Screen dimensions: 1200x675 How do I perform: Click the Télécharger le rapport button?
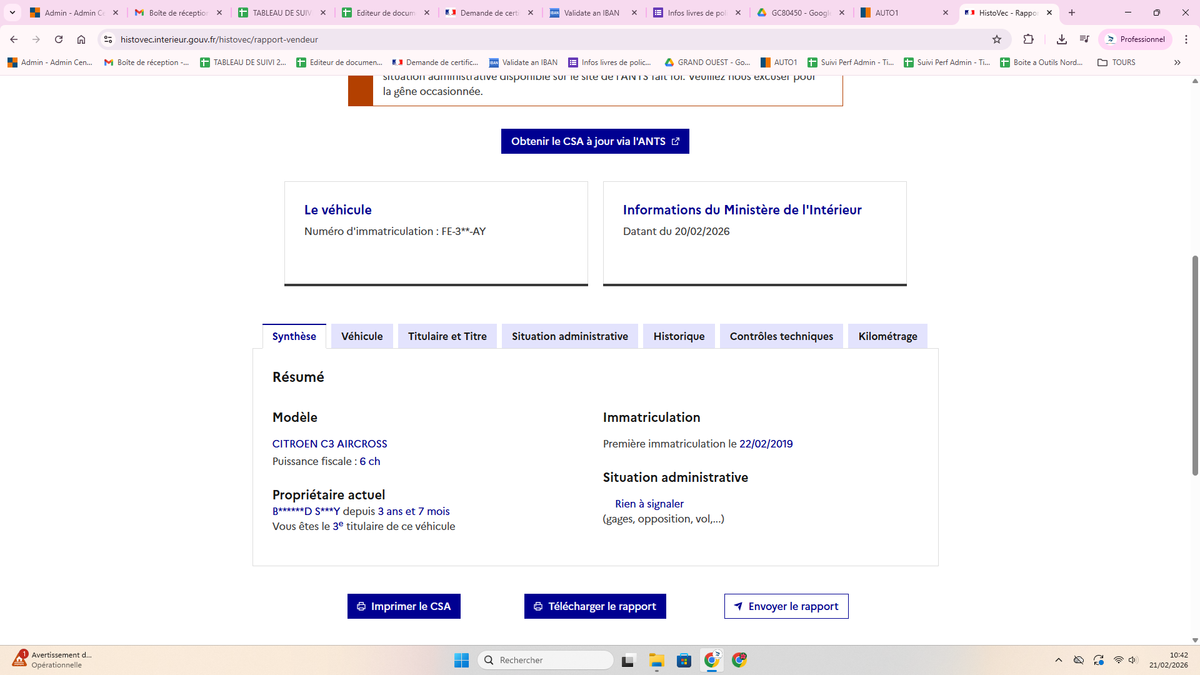pos(595,606)
